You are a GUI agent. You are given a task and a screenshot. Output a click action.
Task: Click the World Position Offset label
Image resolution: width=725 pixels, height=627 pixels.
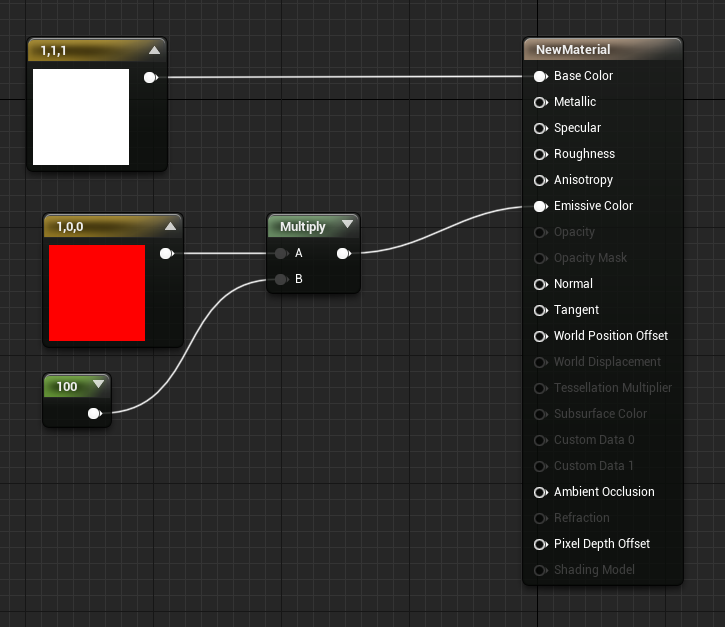point(611,336)
